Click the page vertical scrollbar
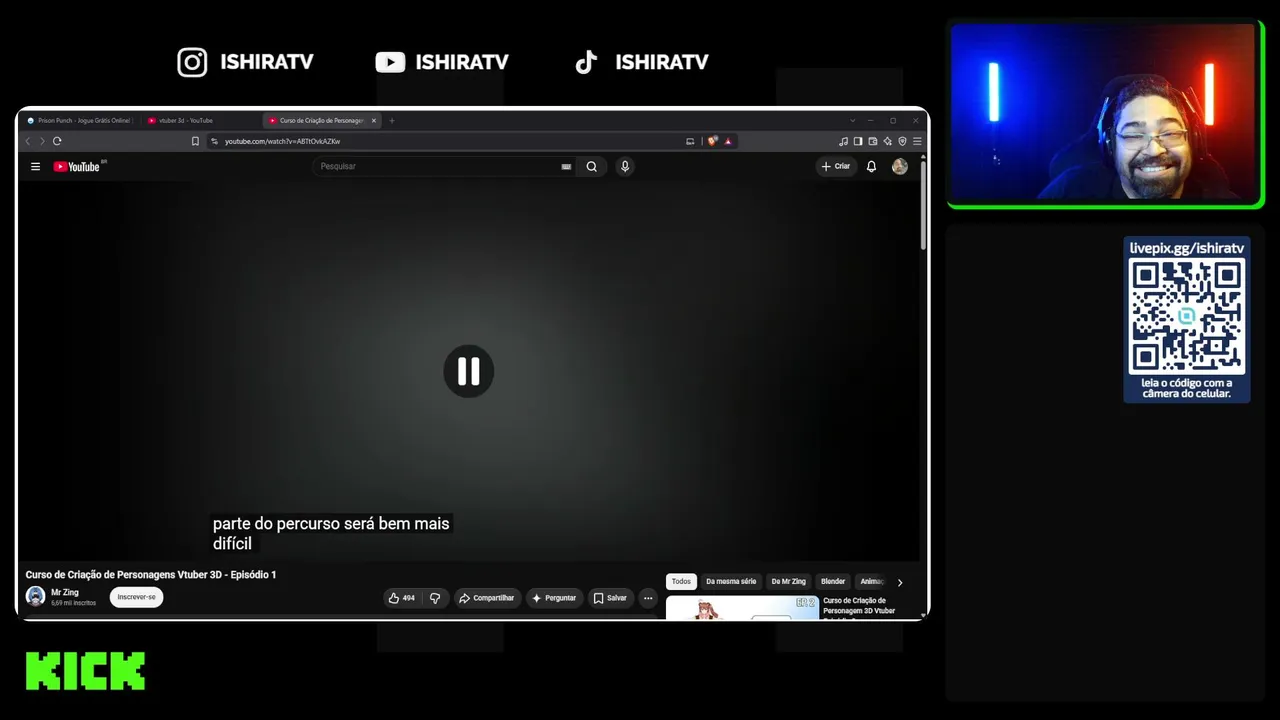This screenshot has width=1280, height=720. coord(924,205)
